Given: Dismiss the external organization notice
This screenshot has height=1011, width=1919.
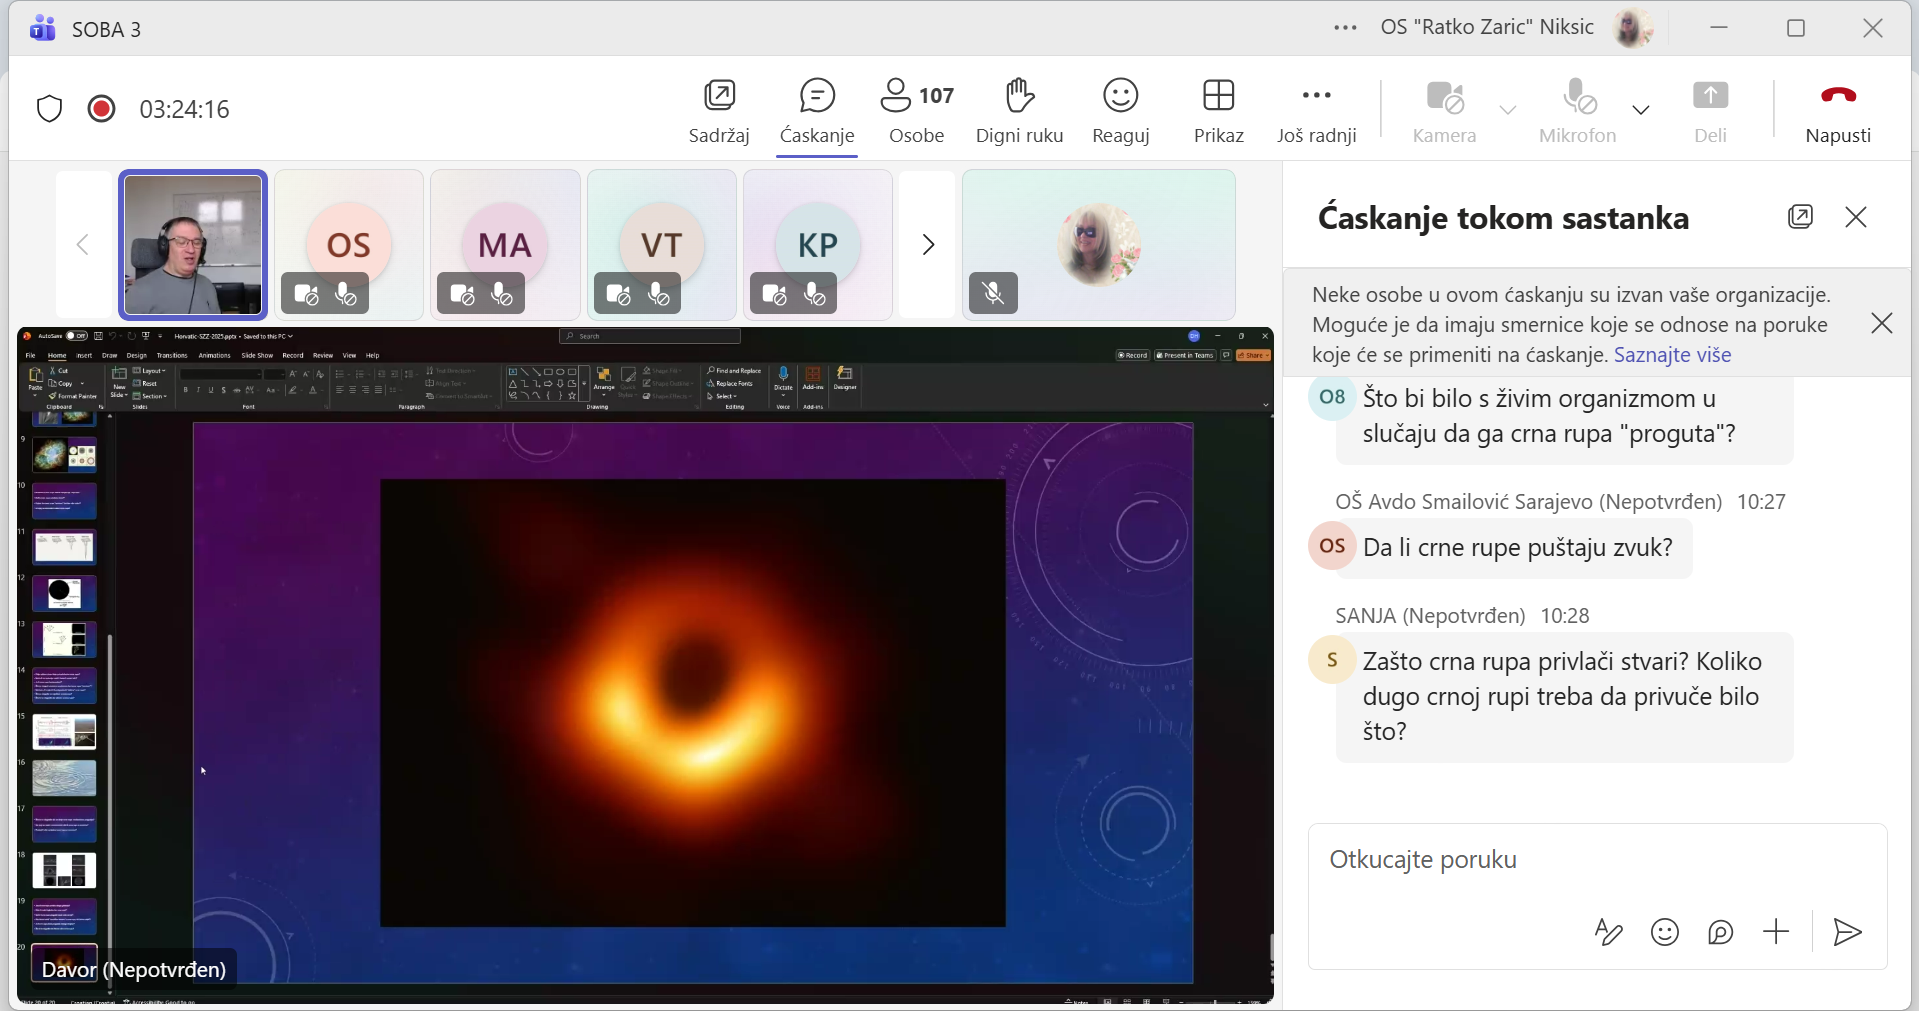Looking at the screenshot, I should (1881, 323).
